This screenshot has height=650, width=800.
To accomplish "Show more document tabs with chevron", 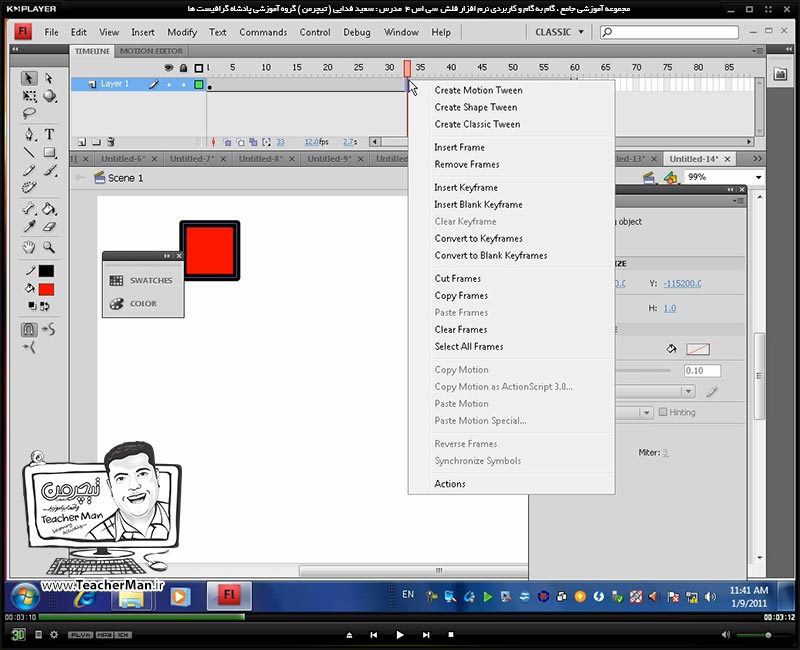I will click(758, 159).
